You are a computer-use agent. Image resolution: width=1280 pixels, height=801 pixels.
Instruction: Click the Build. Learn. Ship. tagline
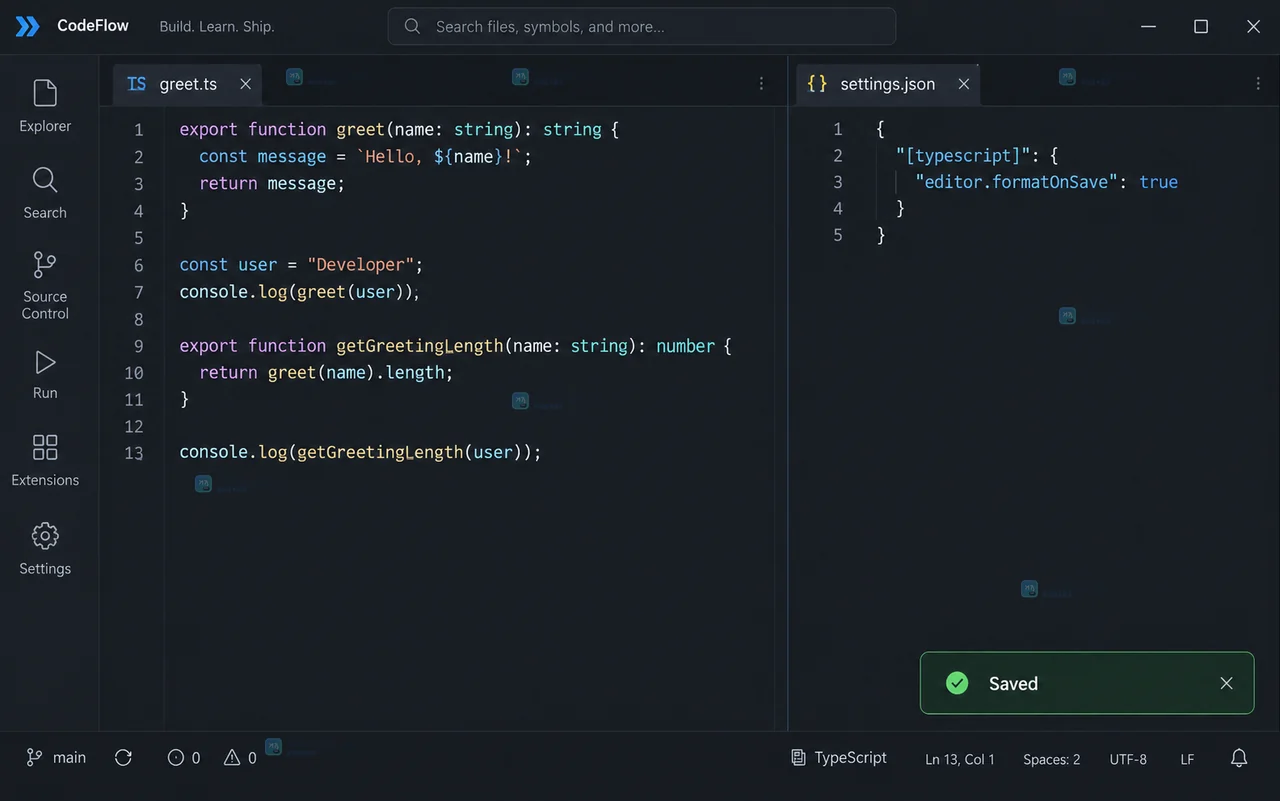pyautogui.click(x=217, y=26)
